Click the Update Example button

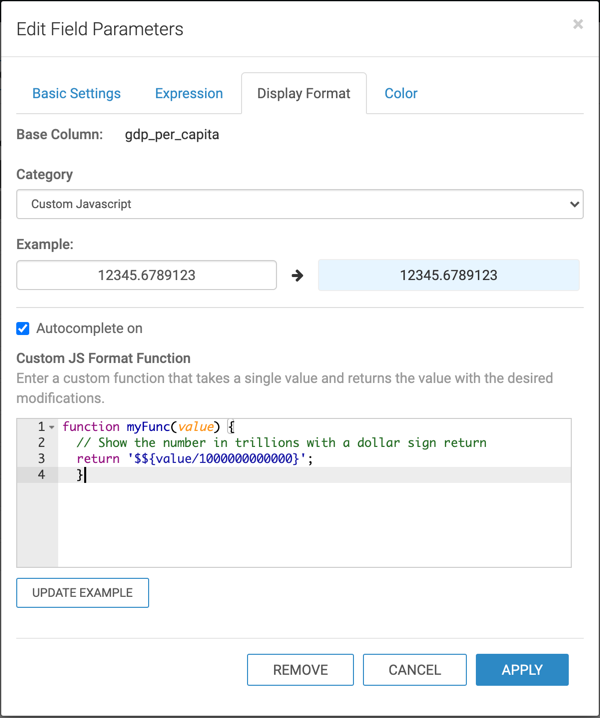[82, 593]
